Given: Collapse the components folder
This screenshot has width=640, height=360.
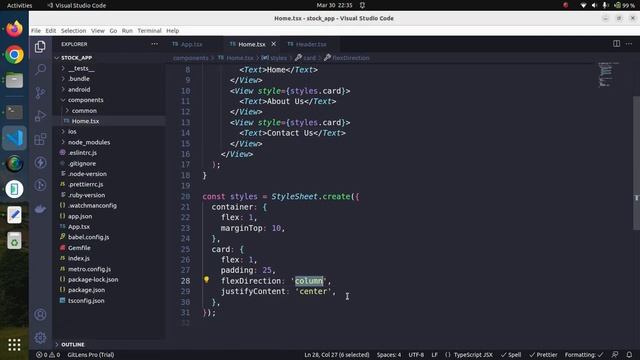Looking at the screenshot, I should (x=85, y=100).
